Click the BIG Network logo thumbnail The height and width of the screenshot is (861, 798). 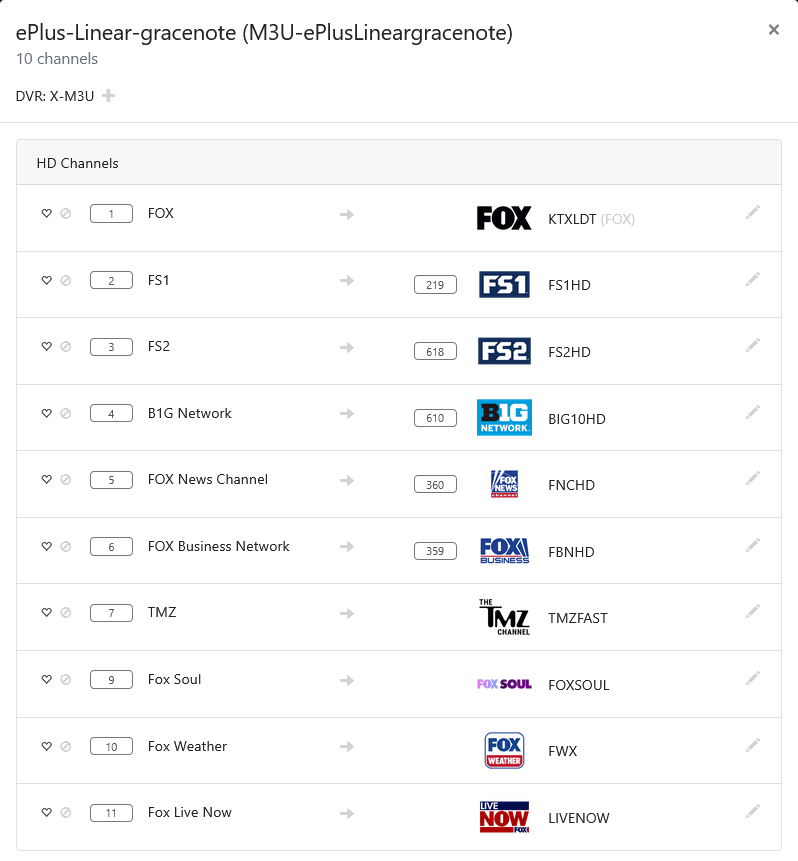[x=504, y=418]
